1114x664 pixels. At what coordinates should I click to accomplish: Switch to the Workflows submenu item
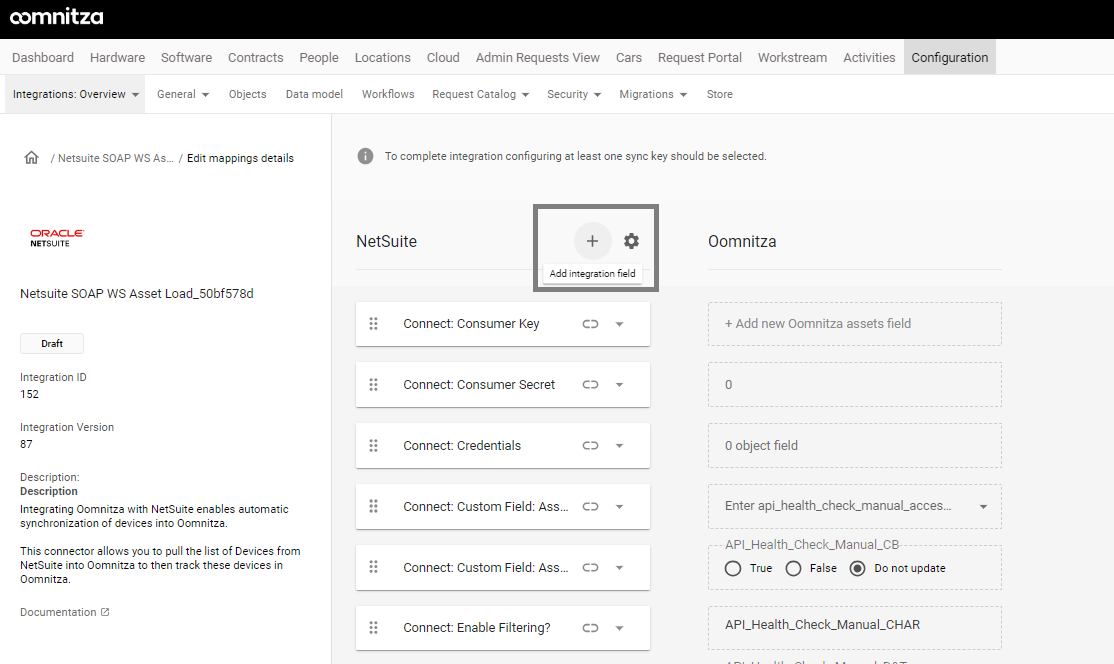pos(388,94)
